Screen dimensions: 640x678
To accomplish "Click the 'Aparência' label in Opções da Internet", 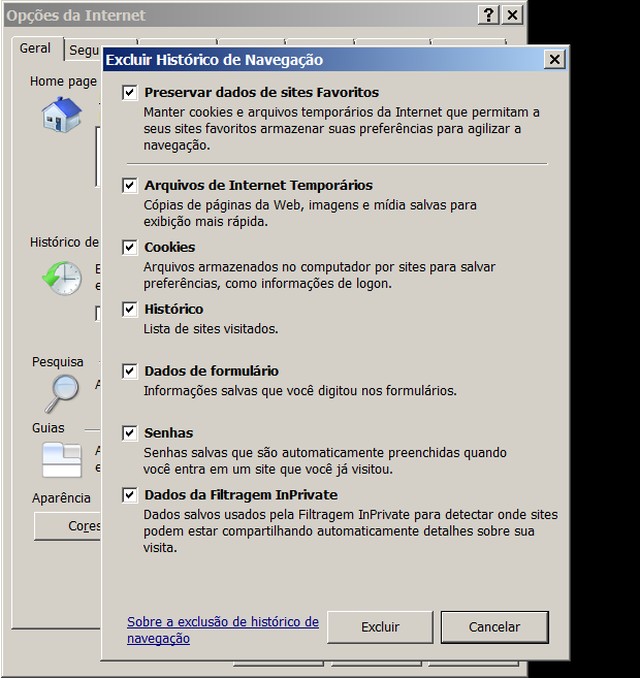I will tap(61, 498).
